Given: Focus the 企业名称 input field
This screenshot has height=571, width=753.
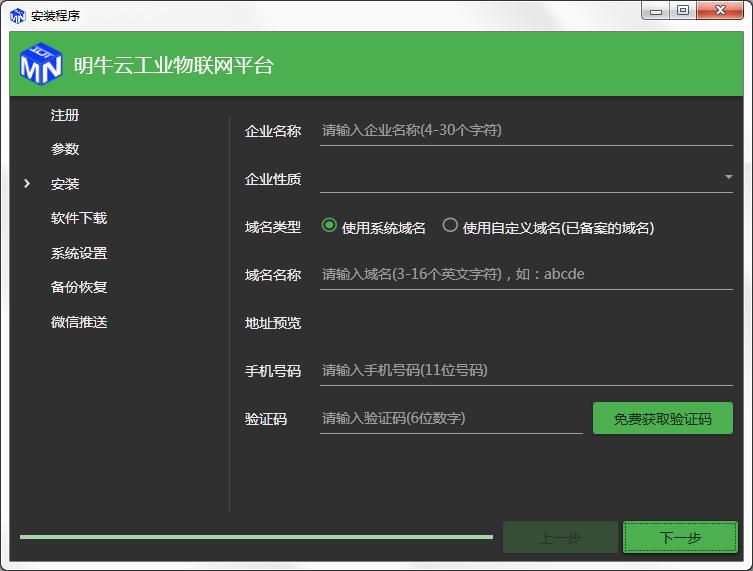Looking at the screenshot, I should tap(526, 131).
